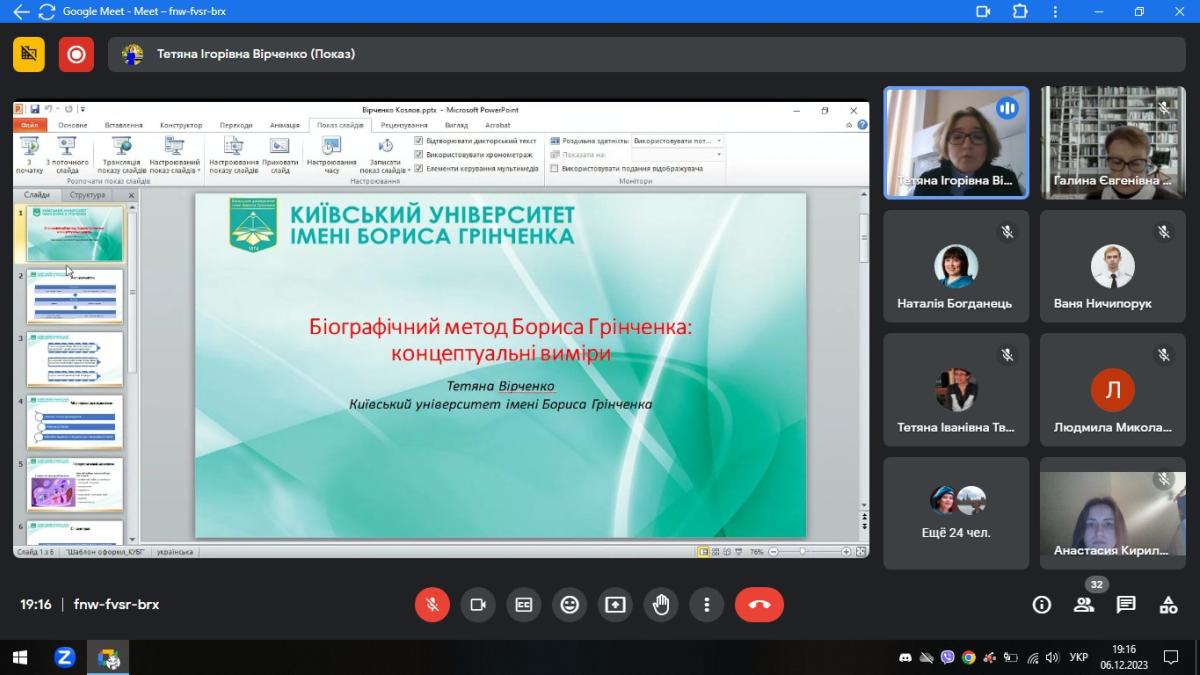Open the 'Роздільна здатність' combo box

point(677,141)
